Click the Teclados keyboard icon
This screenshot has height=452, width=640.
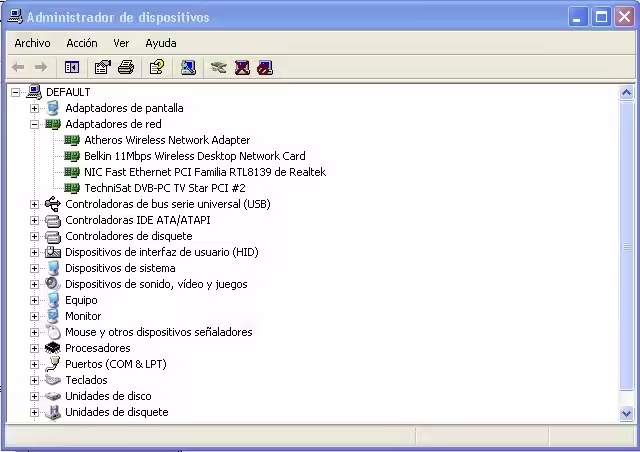(53, 380)
